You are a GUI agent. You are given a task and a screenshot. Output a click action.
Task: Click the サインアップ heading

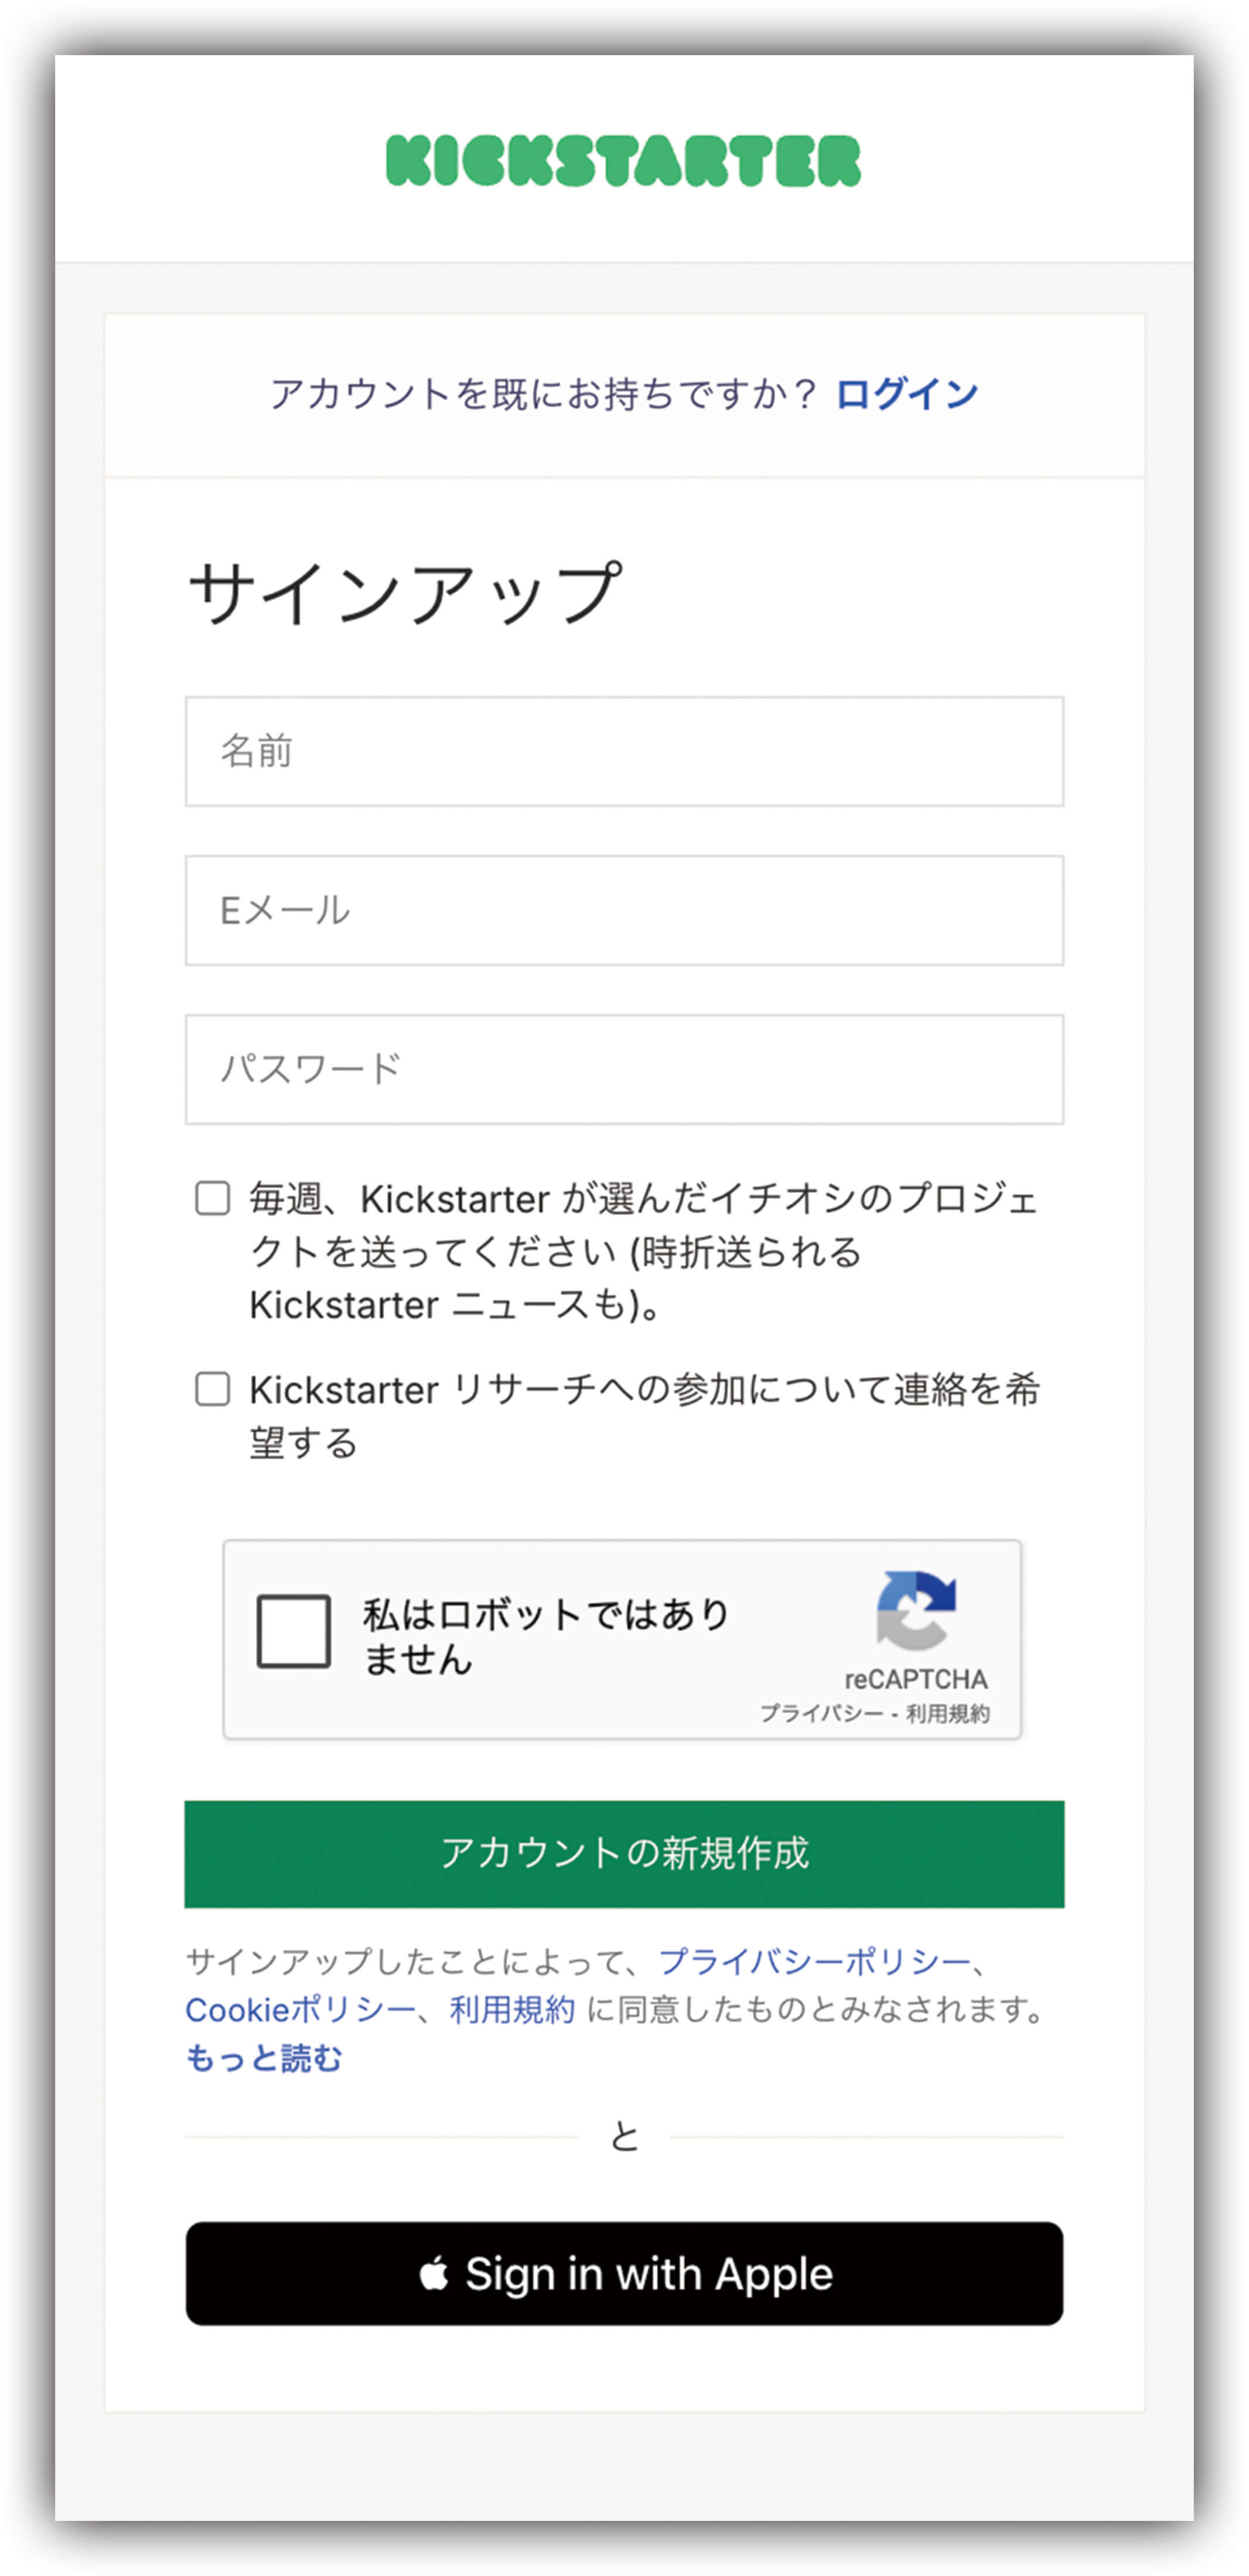point(405,592)
